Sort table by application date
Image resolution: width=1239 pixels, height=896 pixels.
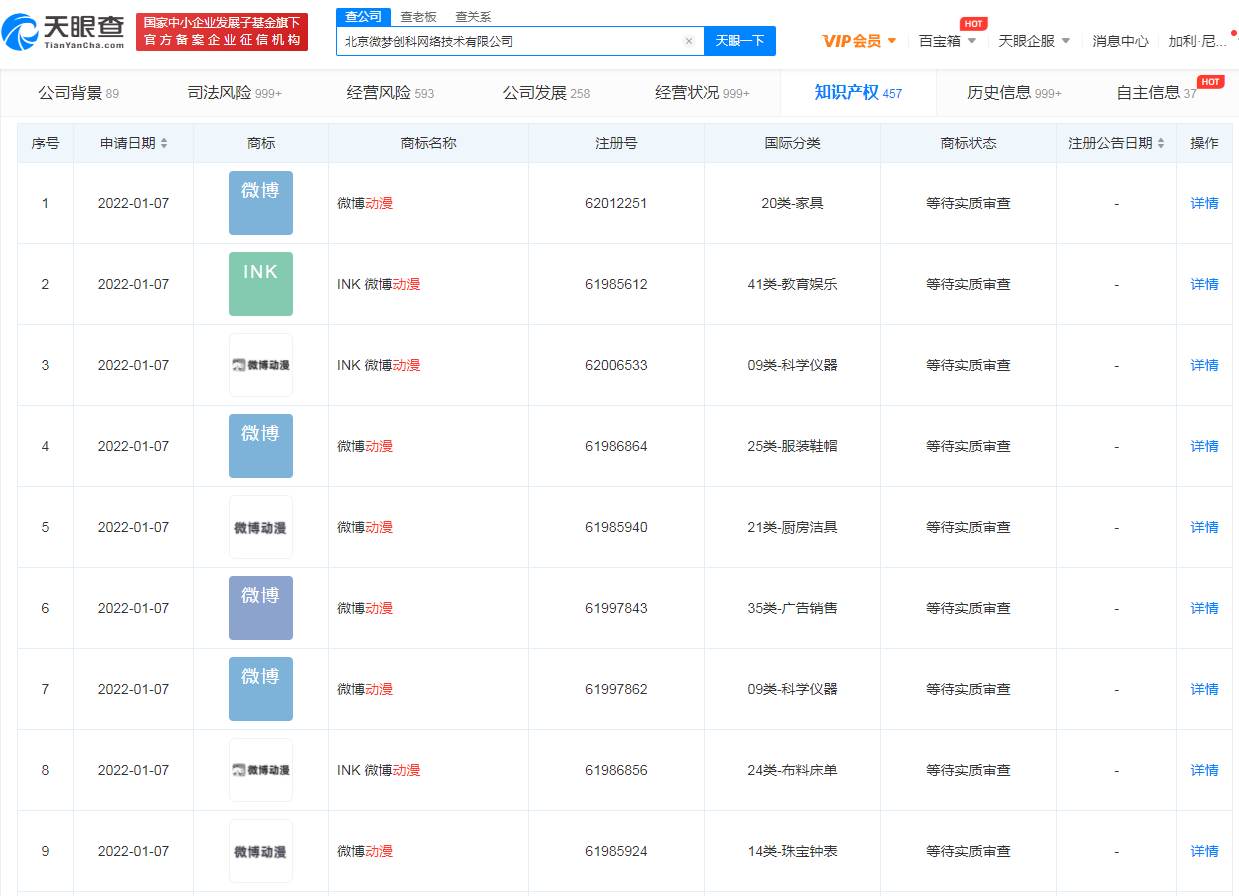pos(164,143)
